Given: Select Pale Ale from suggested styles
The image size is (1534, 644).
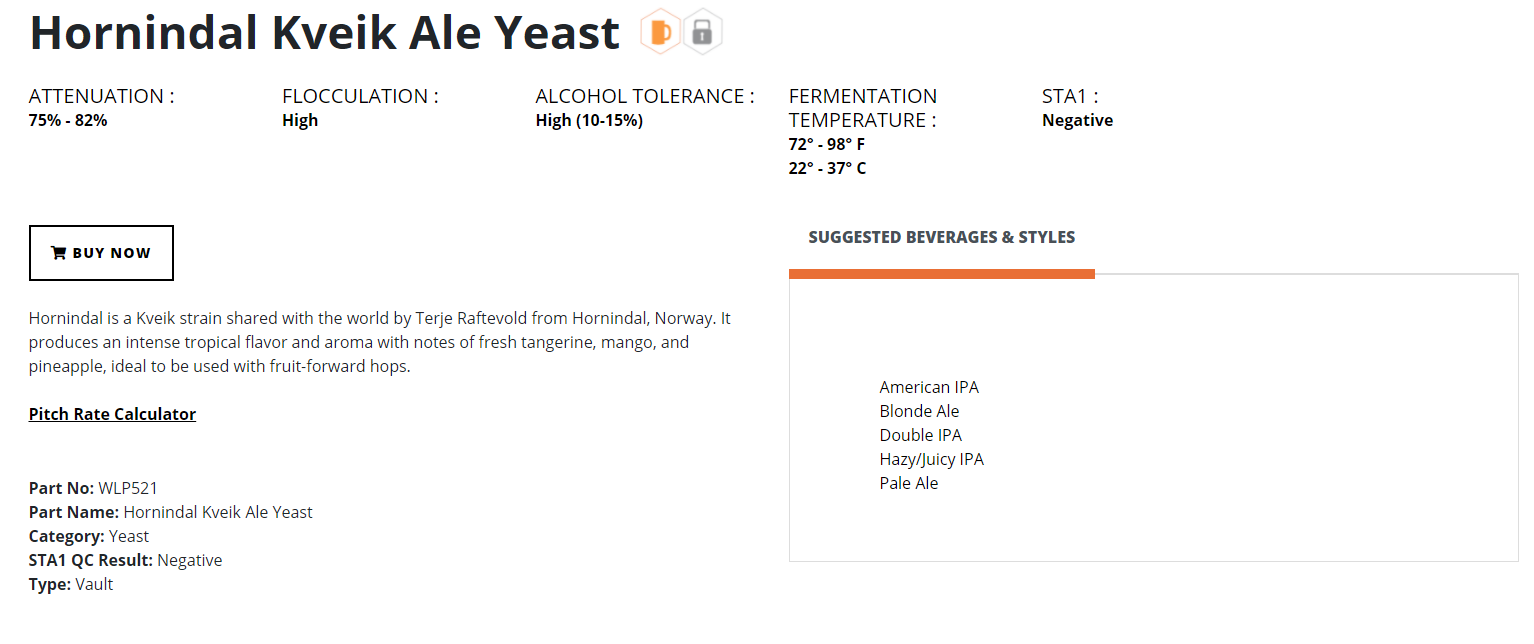Looking at the screenshot, I should coord(909,483).
